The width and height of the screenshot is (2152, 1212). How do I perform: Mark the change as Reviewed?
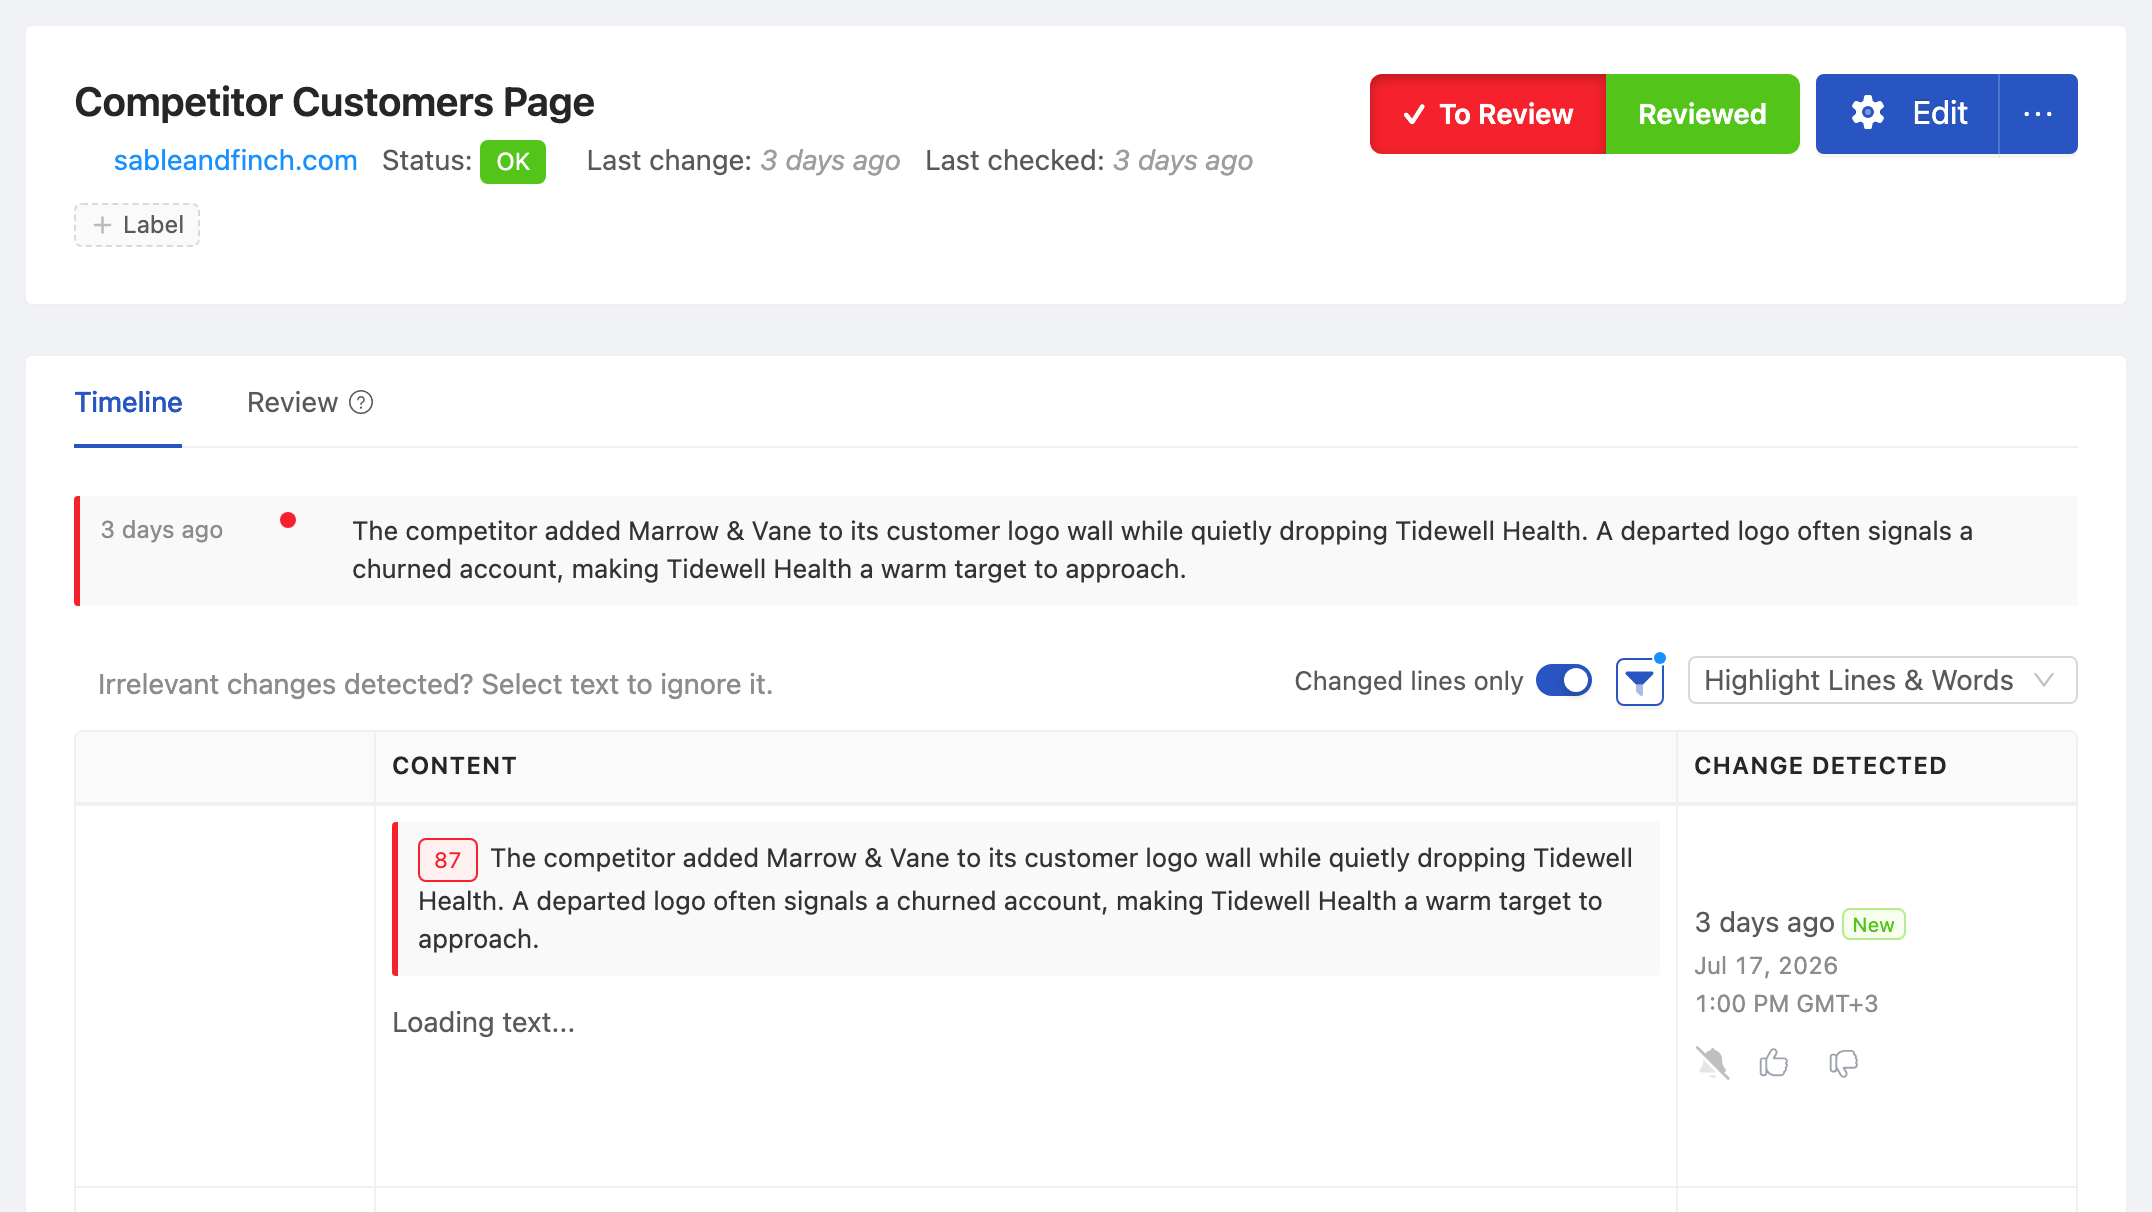(1702, 114)
